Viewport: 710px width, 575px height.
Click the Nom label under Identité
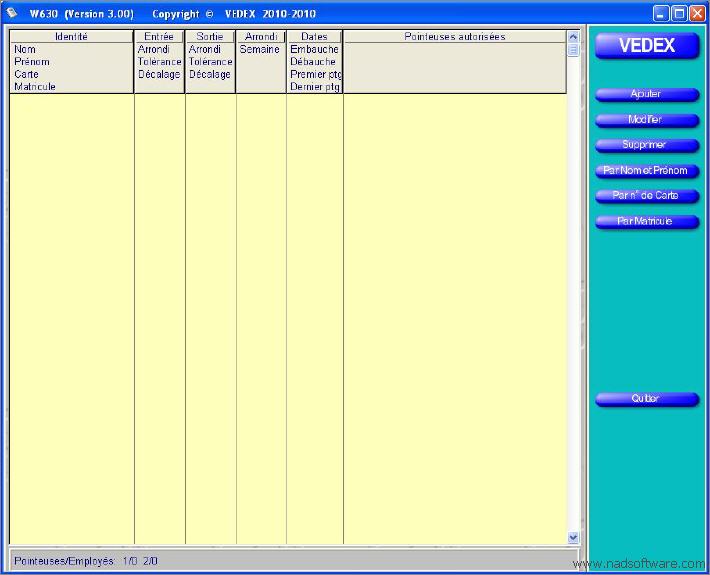pyautogui.click(x=25, y=49)
